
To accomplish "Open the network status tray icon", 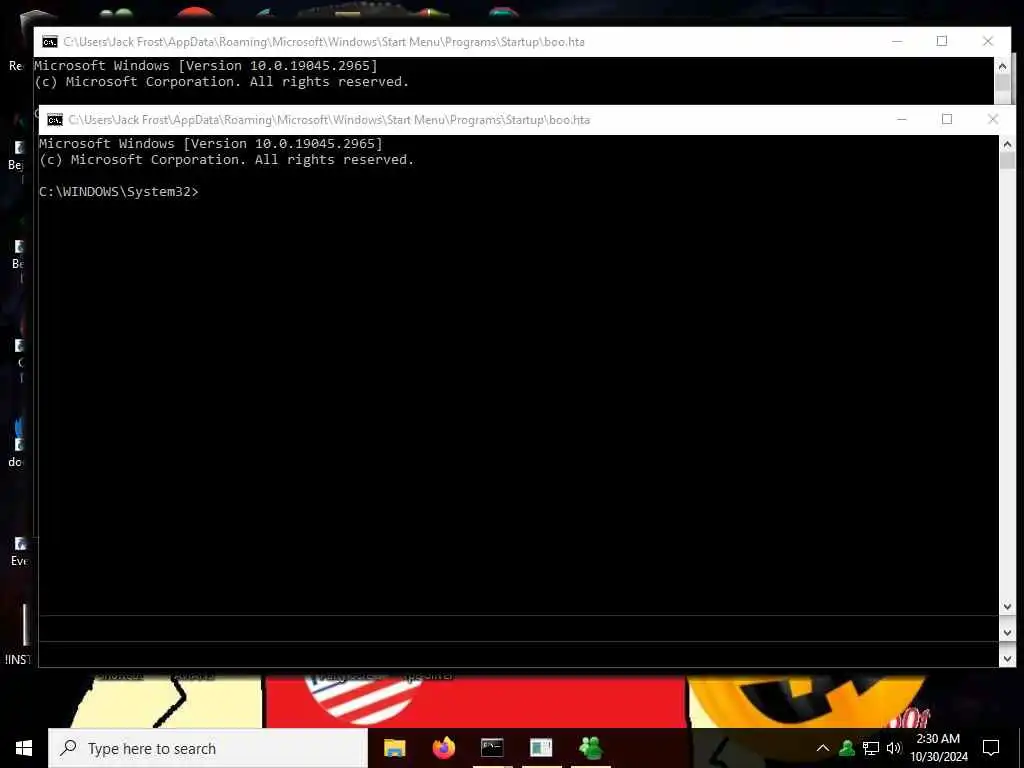I will point(870,748).
